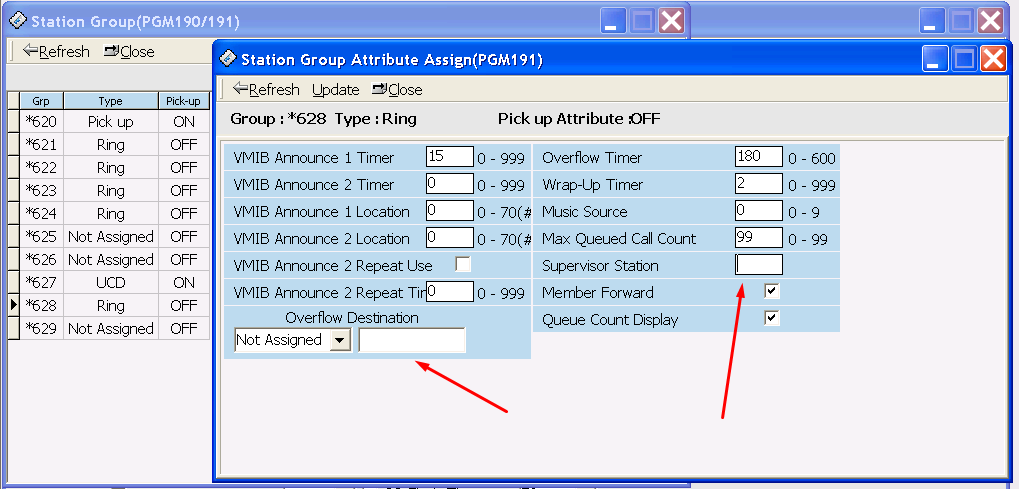Click Close in the PGM191 toolbar
The width and height of the screenshot is (1019, 489).
point(397,90)
